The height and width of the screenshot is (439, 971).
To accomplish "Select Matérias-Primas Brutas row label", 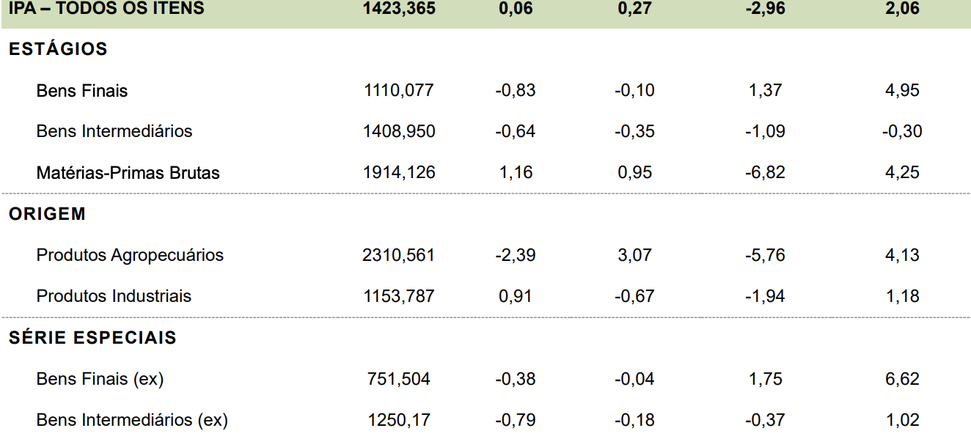I will click(x=128, y=172).
